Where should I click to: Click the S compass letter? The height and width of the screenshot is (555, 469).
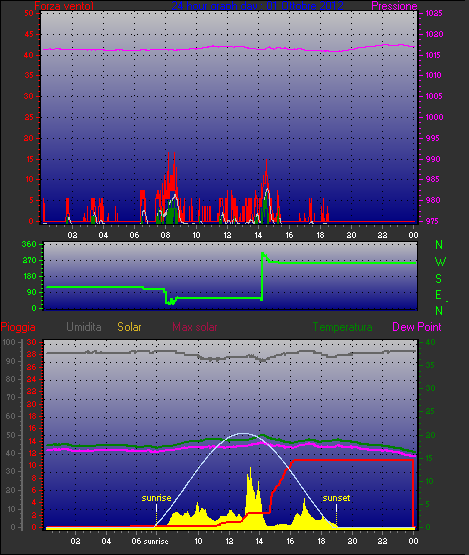[x=439, y=279]
